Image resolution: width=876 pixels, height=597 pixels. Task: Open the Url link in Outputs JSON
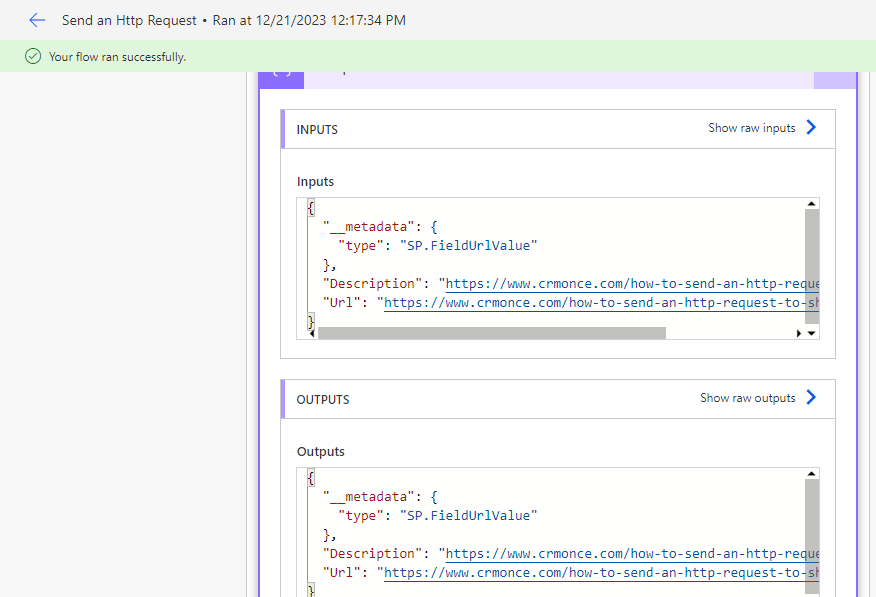(601, 573)
